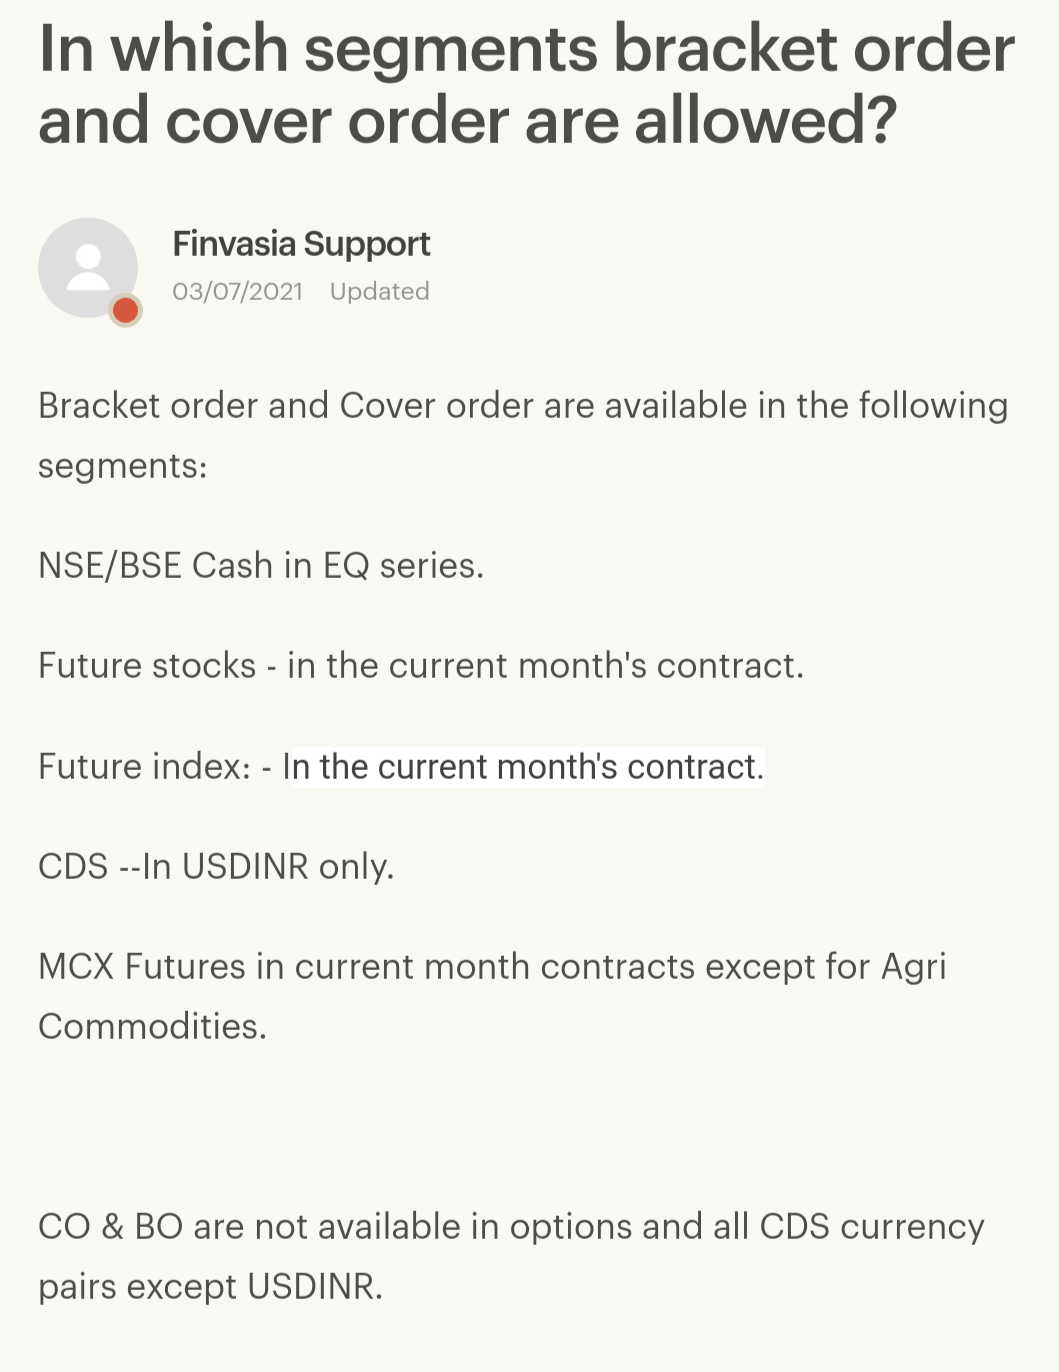The height and width of the screenshot is (1372, 1059).
Task: Click the NSE/BSE Cash in EQ series line
Action: pyautogui.click(x=261, y=566)
